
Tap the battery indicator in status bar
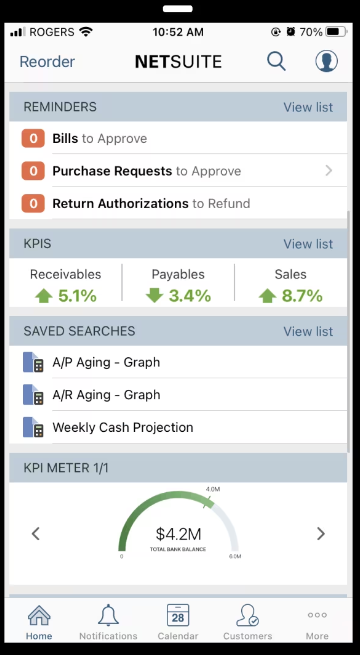click(337, 32)
